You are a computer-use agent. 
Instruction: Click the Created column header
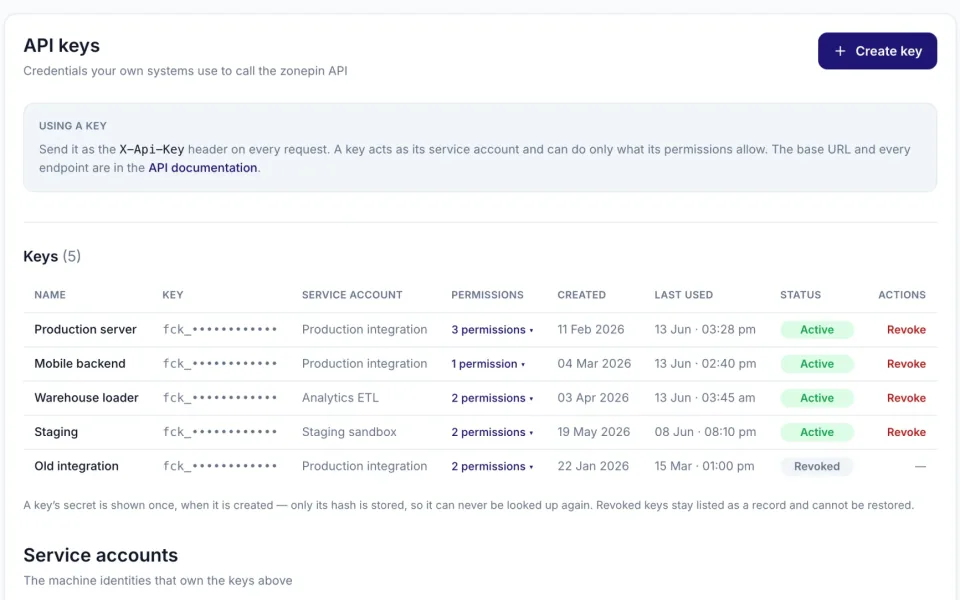point(581,294)
